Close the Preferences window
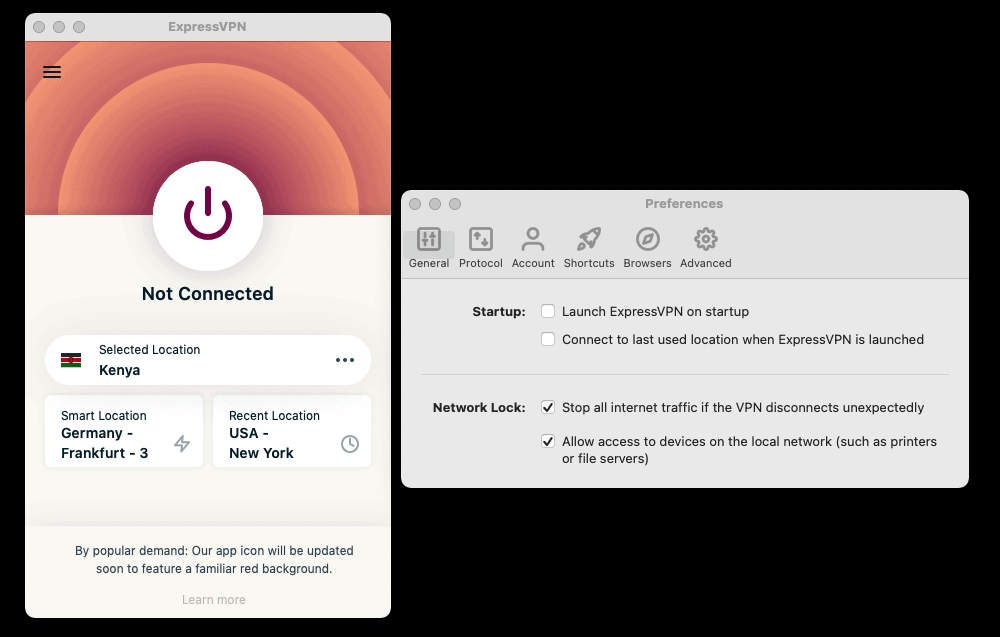This screenshot has height=637, width=1000. (x=415, y=204)
